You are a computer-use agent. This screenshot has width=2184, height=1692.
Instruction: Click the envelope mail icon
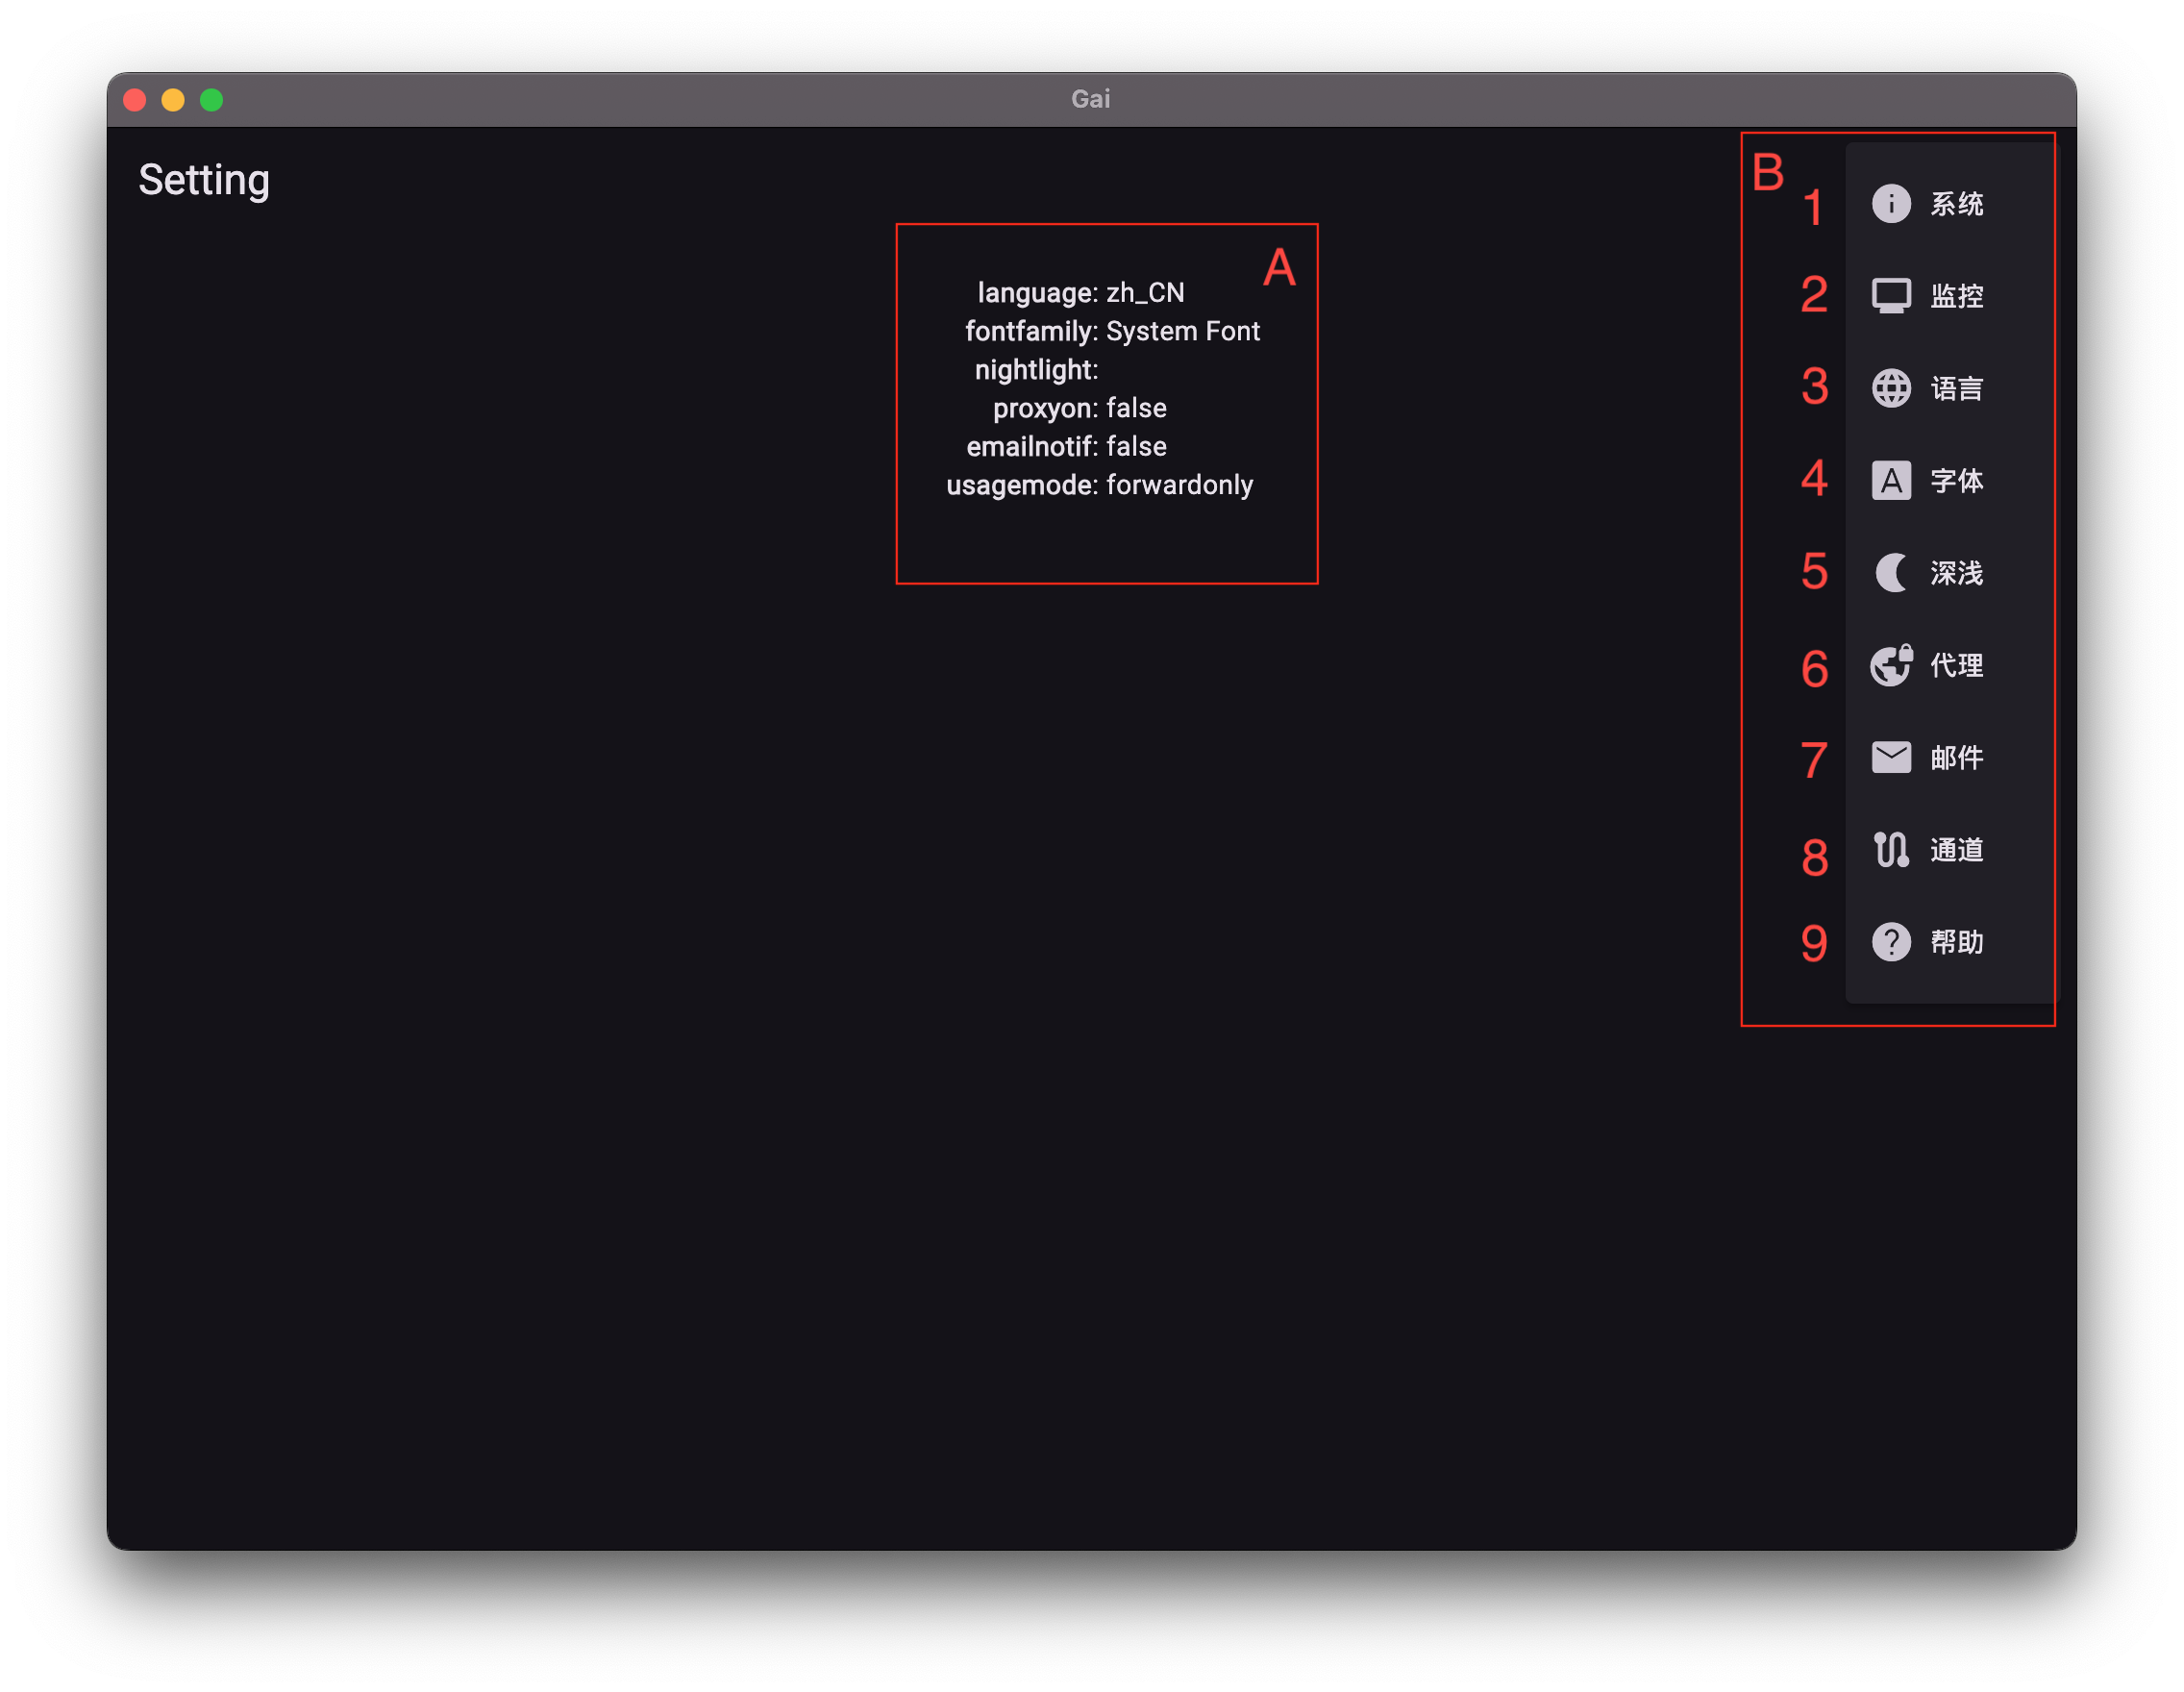[x=1890, y=757]
